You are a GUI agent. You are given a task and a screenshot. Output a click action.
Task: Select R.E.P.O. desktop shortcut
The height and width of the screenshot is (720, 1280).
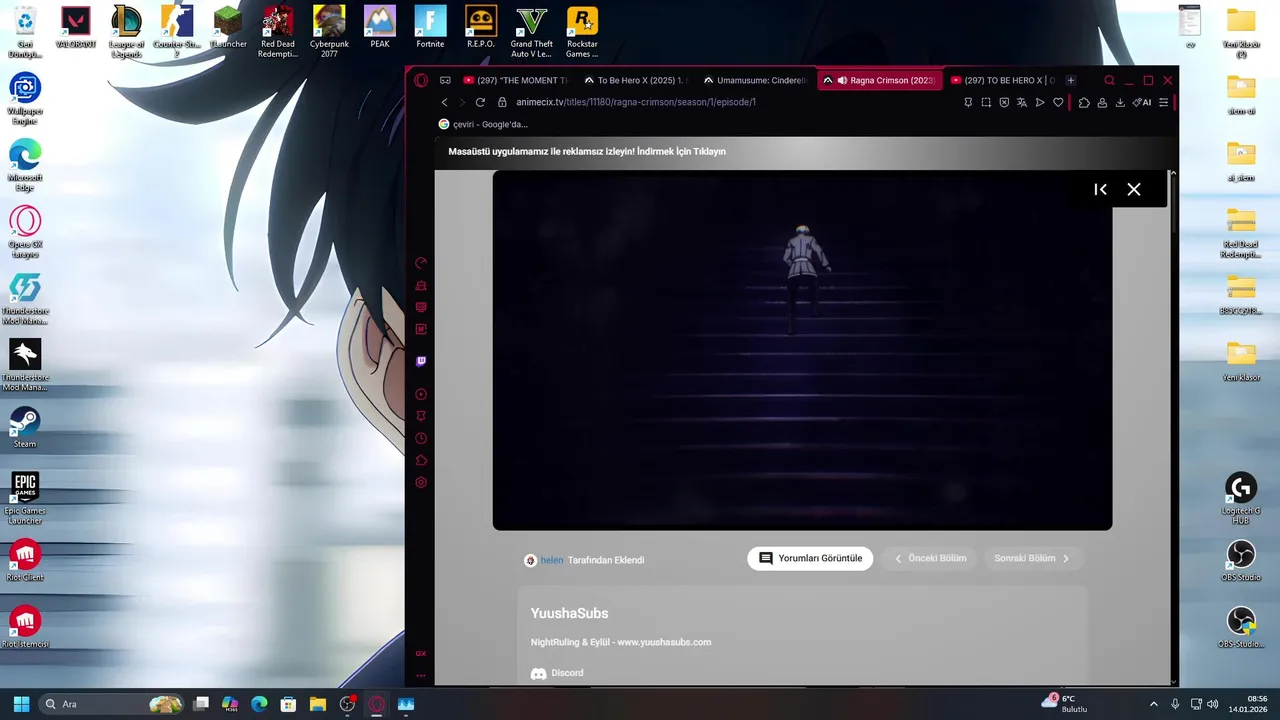point(481,28)
